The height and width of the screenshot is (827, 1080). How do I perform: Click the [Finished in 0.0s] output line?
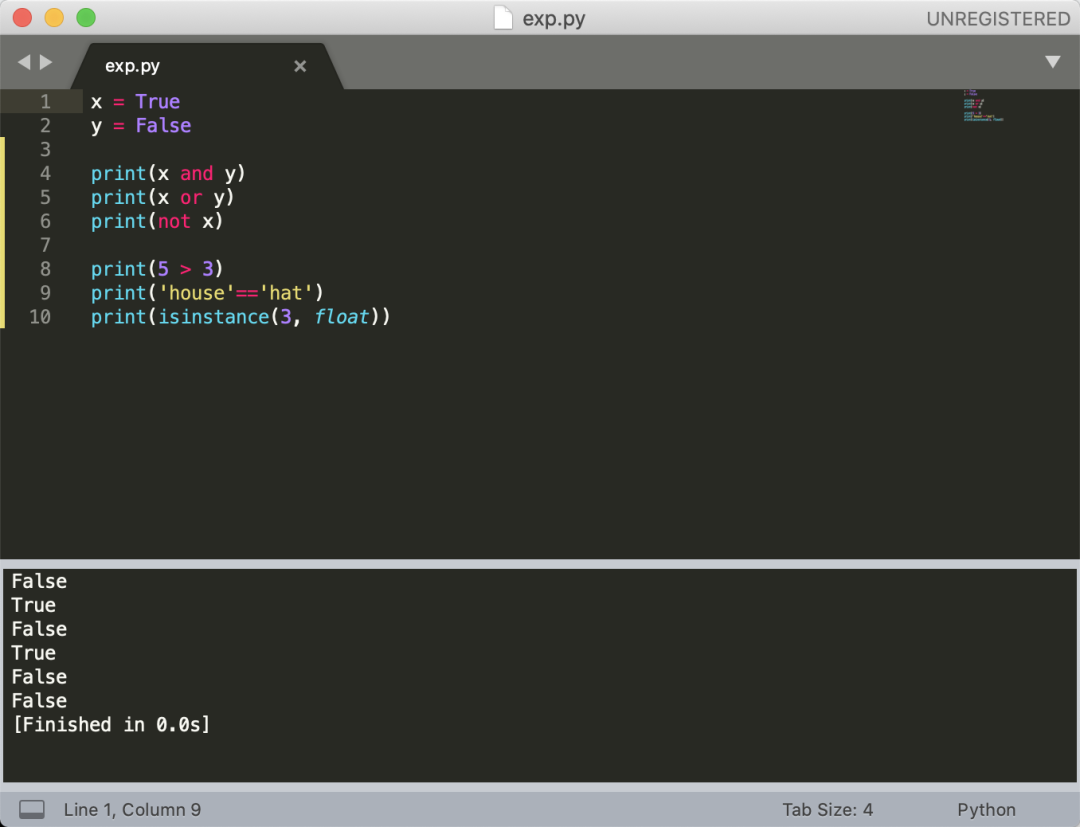point(111,725)
